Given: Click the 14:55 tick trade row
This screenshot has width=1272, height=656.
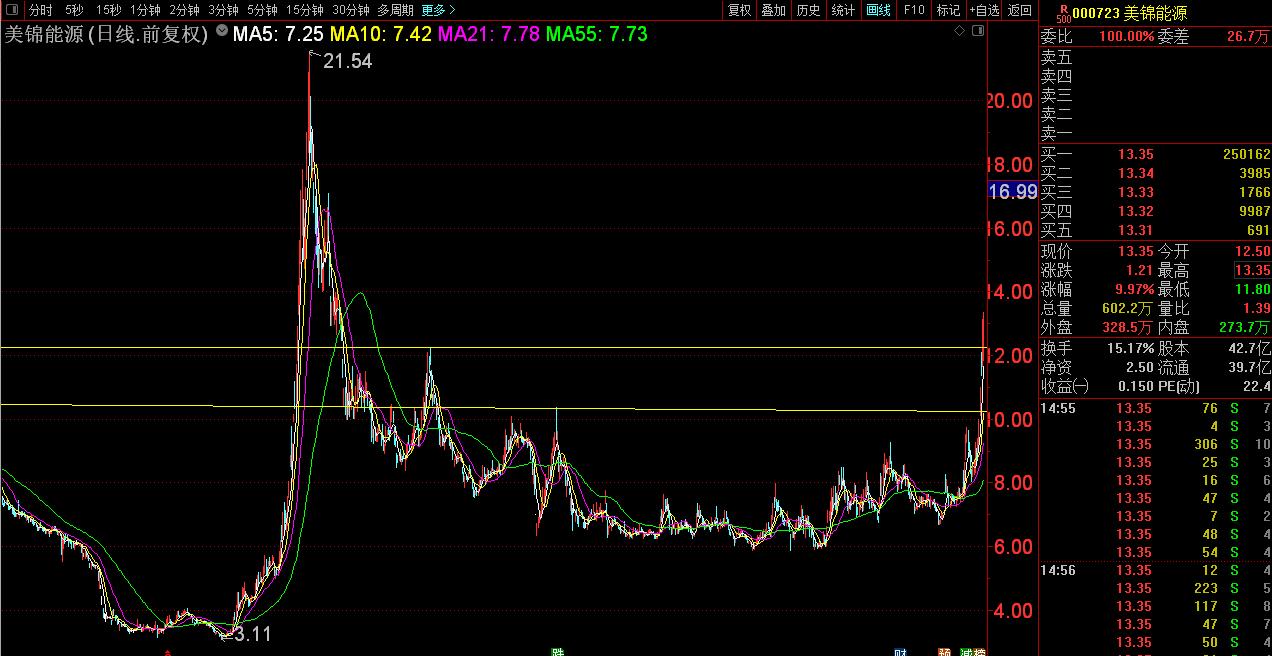Looking at the screenshot, I should tap(1155, 408).
